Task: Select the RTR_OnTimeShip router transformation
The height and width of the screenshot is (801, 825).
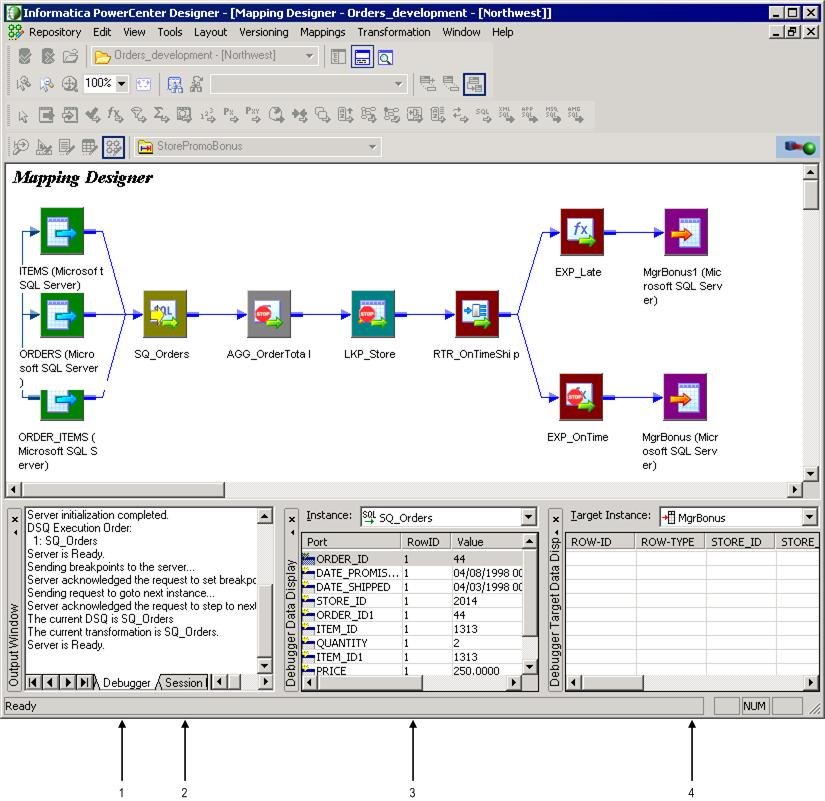Action: [477, 314]
